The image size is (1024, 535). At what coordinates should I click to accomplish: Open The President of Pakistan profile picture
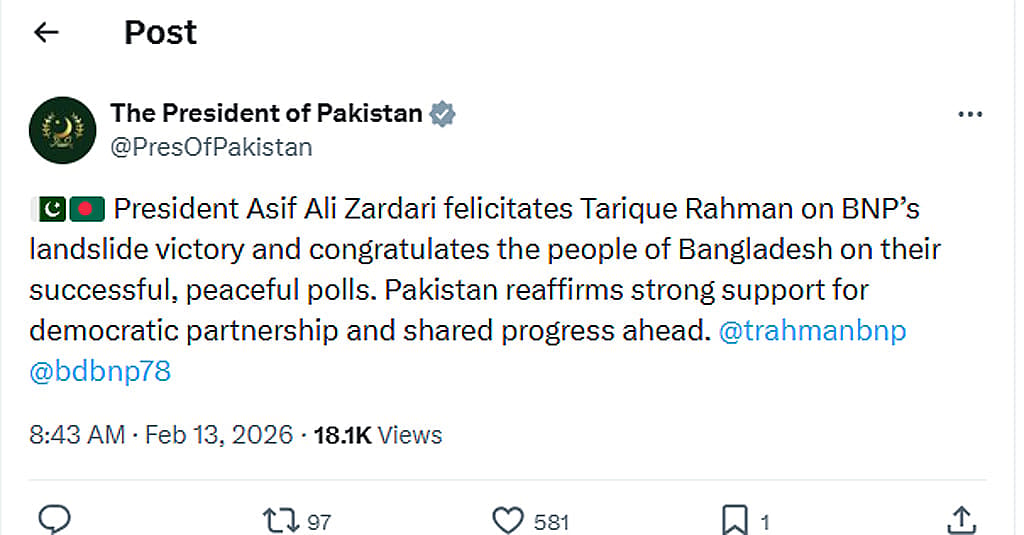point(63,130)
